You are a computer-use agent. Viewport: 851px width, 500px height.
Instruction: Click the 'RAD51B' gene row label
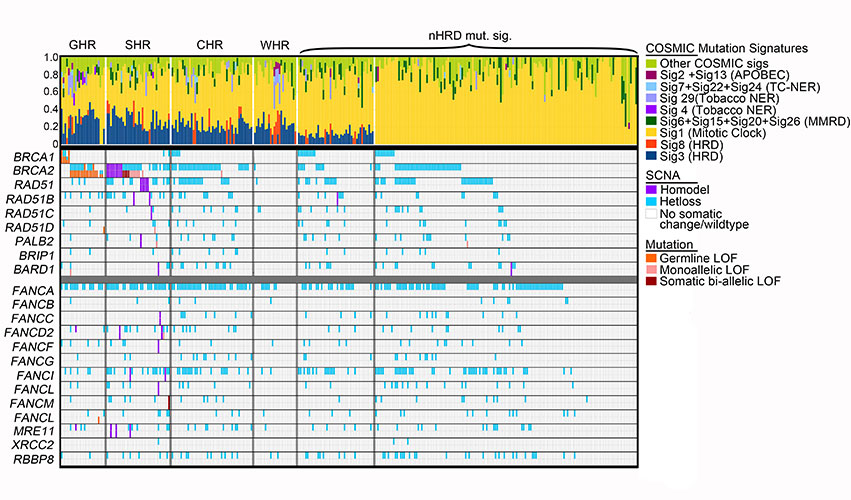tap(30, 199)
